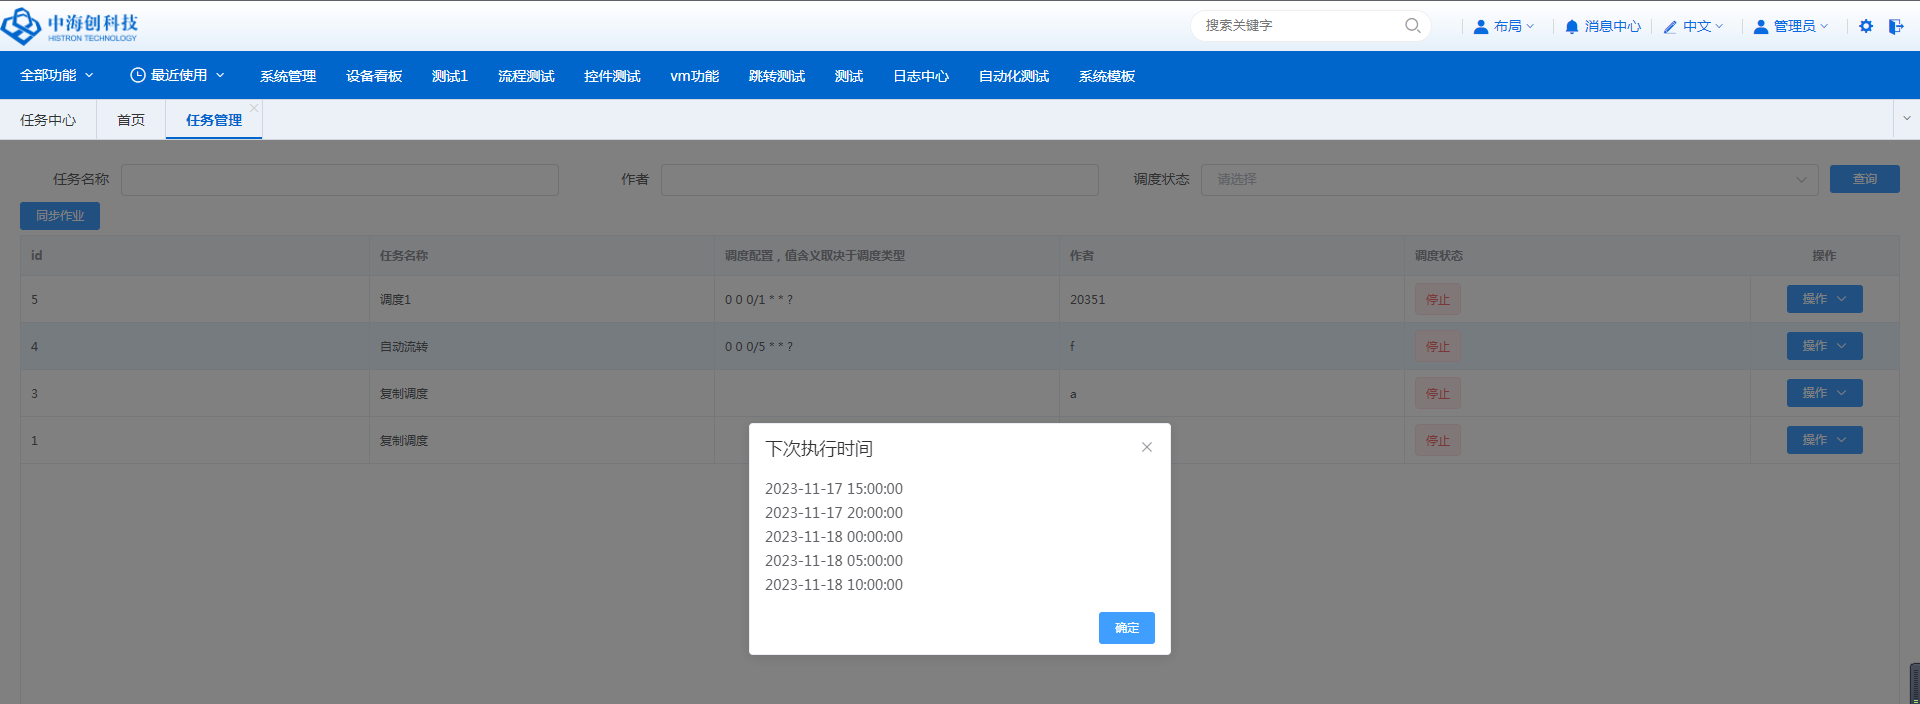The image size is (1920, 704).
Task: Expand the tabs overflow chevron at right
Action: click(x=1906, y=118)
